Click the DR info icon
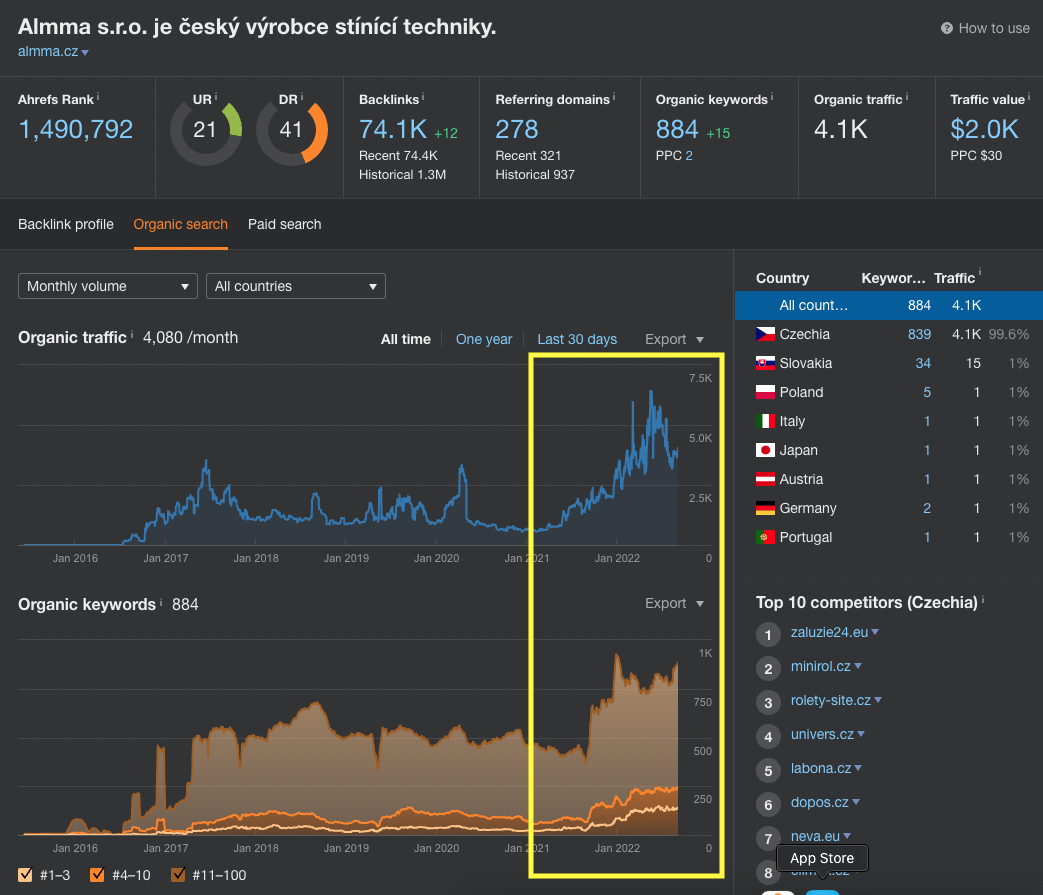 click(301, 97)
